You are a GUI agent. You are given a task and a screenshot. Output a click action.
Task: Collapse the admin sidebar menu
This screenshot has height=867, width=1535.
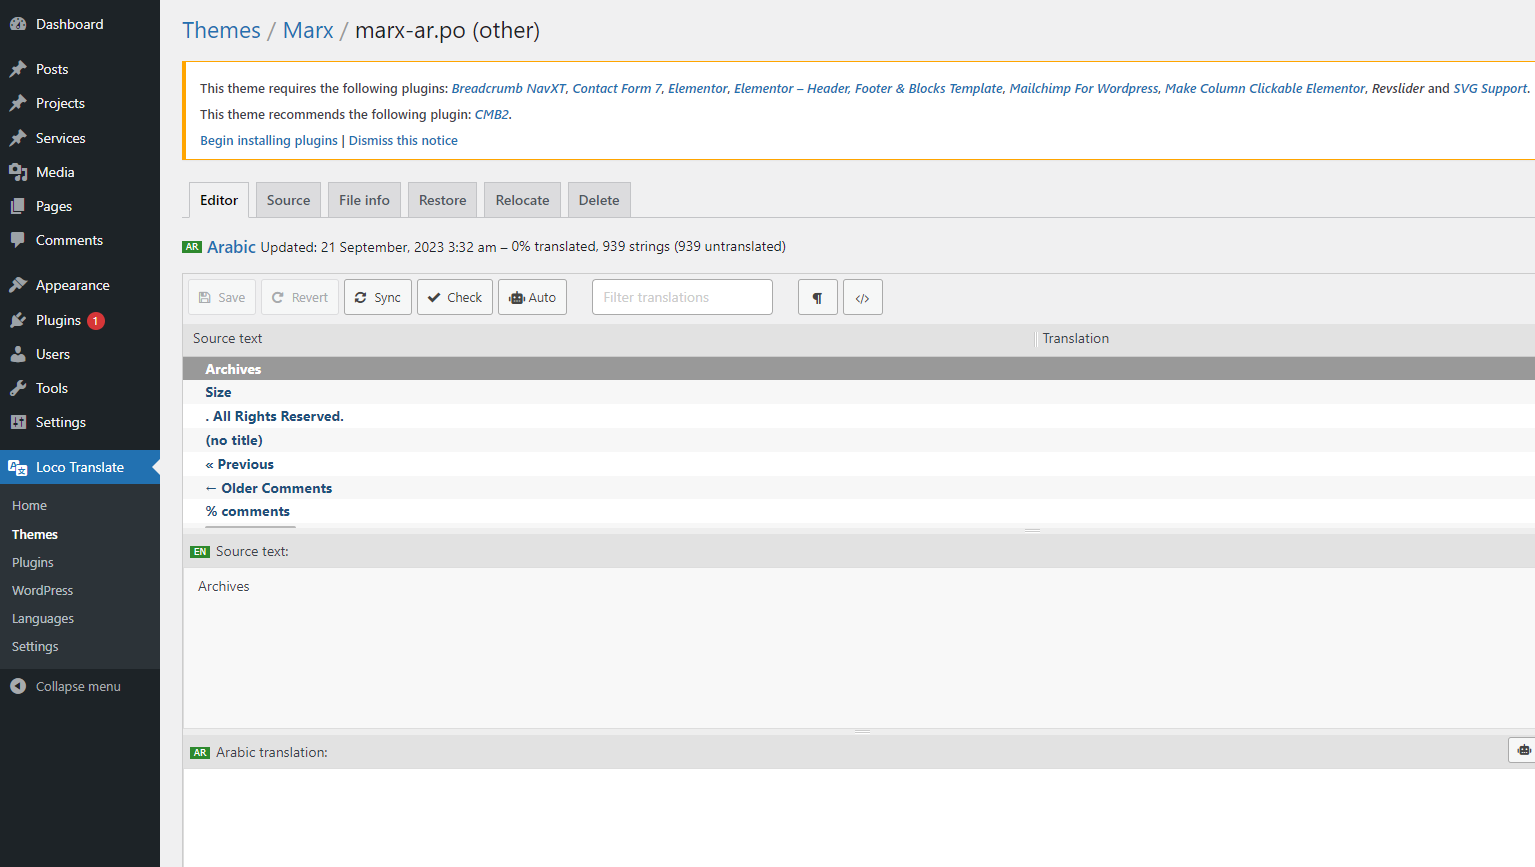tap(78, 686)
